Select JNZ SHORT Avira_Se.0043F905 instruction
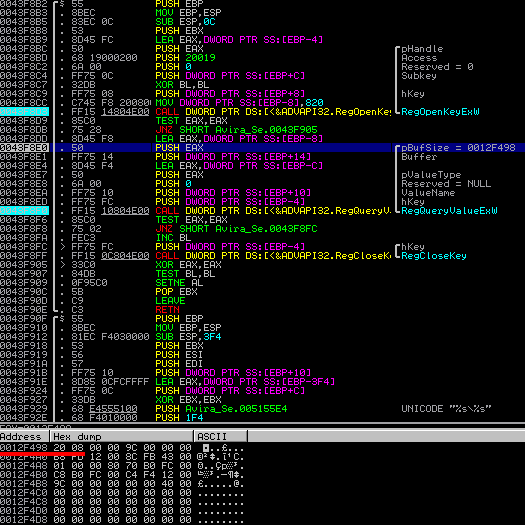Viewport: 525px width, 525px height. point(236,130)
